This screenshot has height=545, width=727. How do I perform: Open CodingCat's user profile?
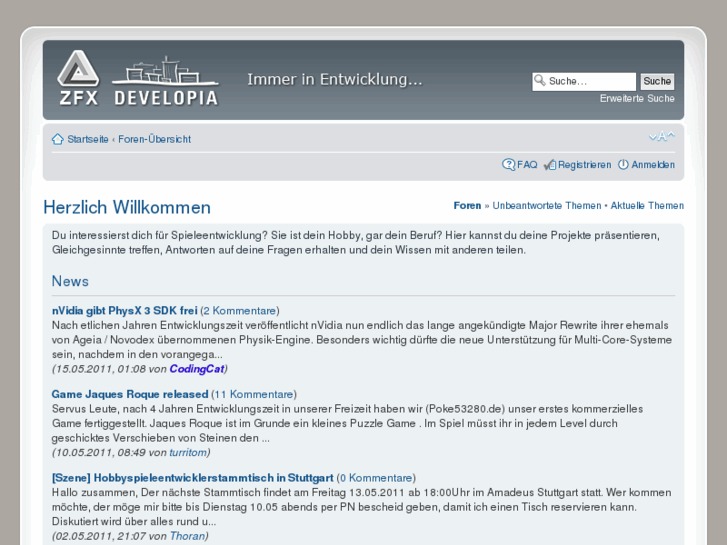click(x=197, y=369)
